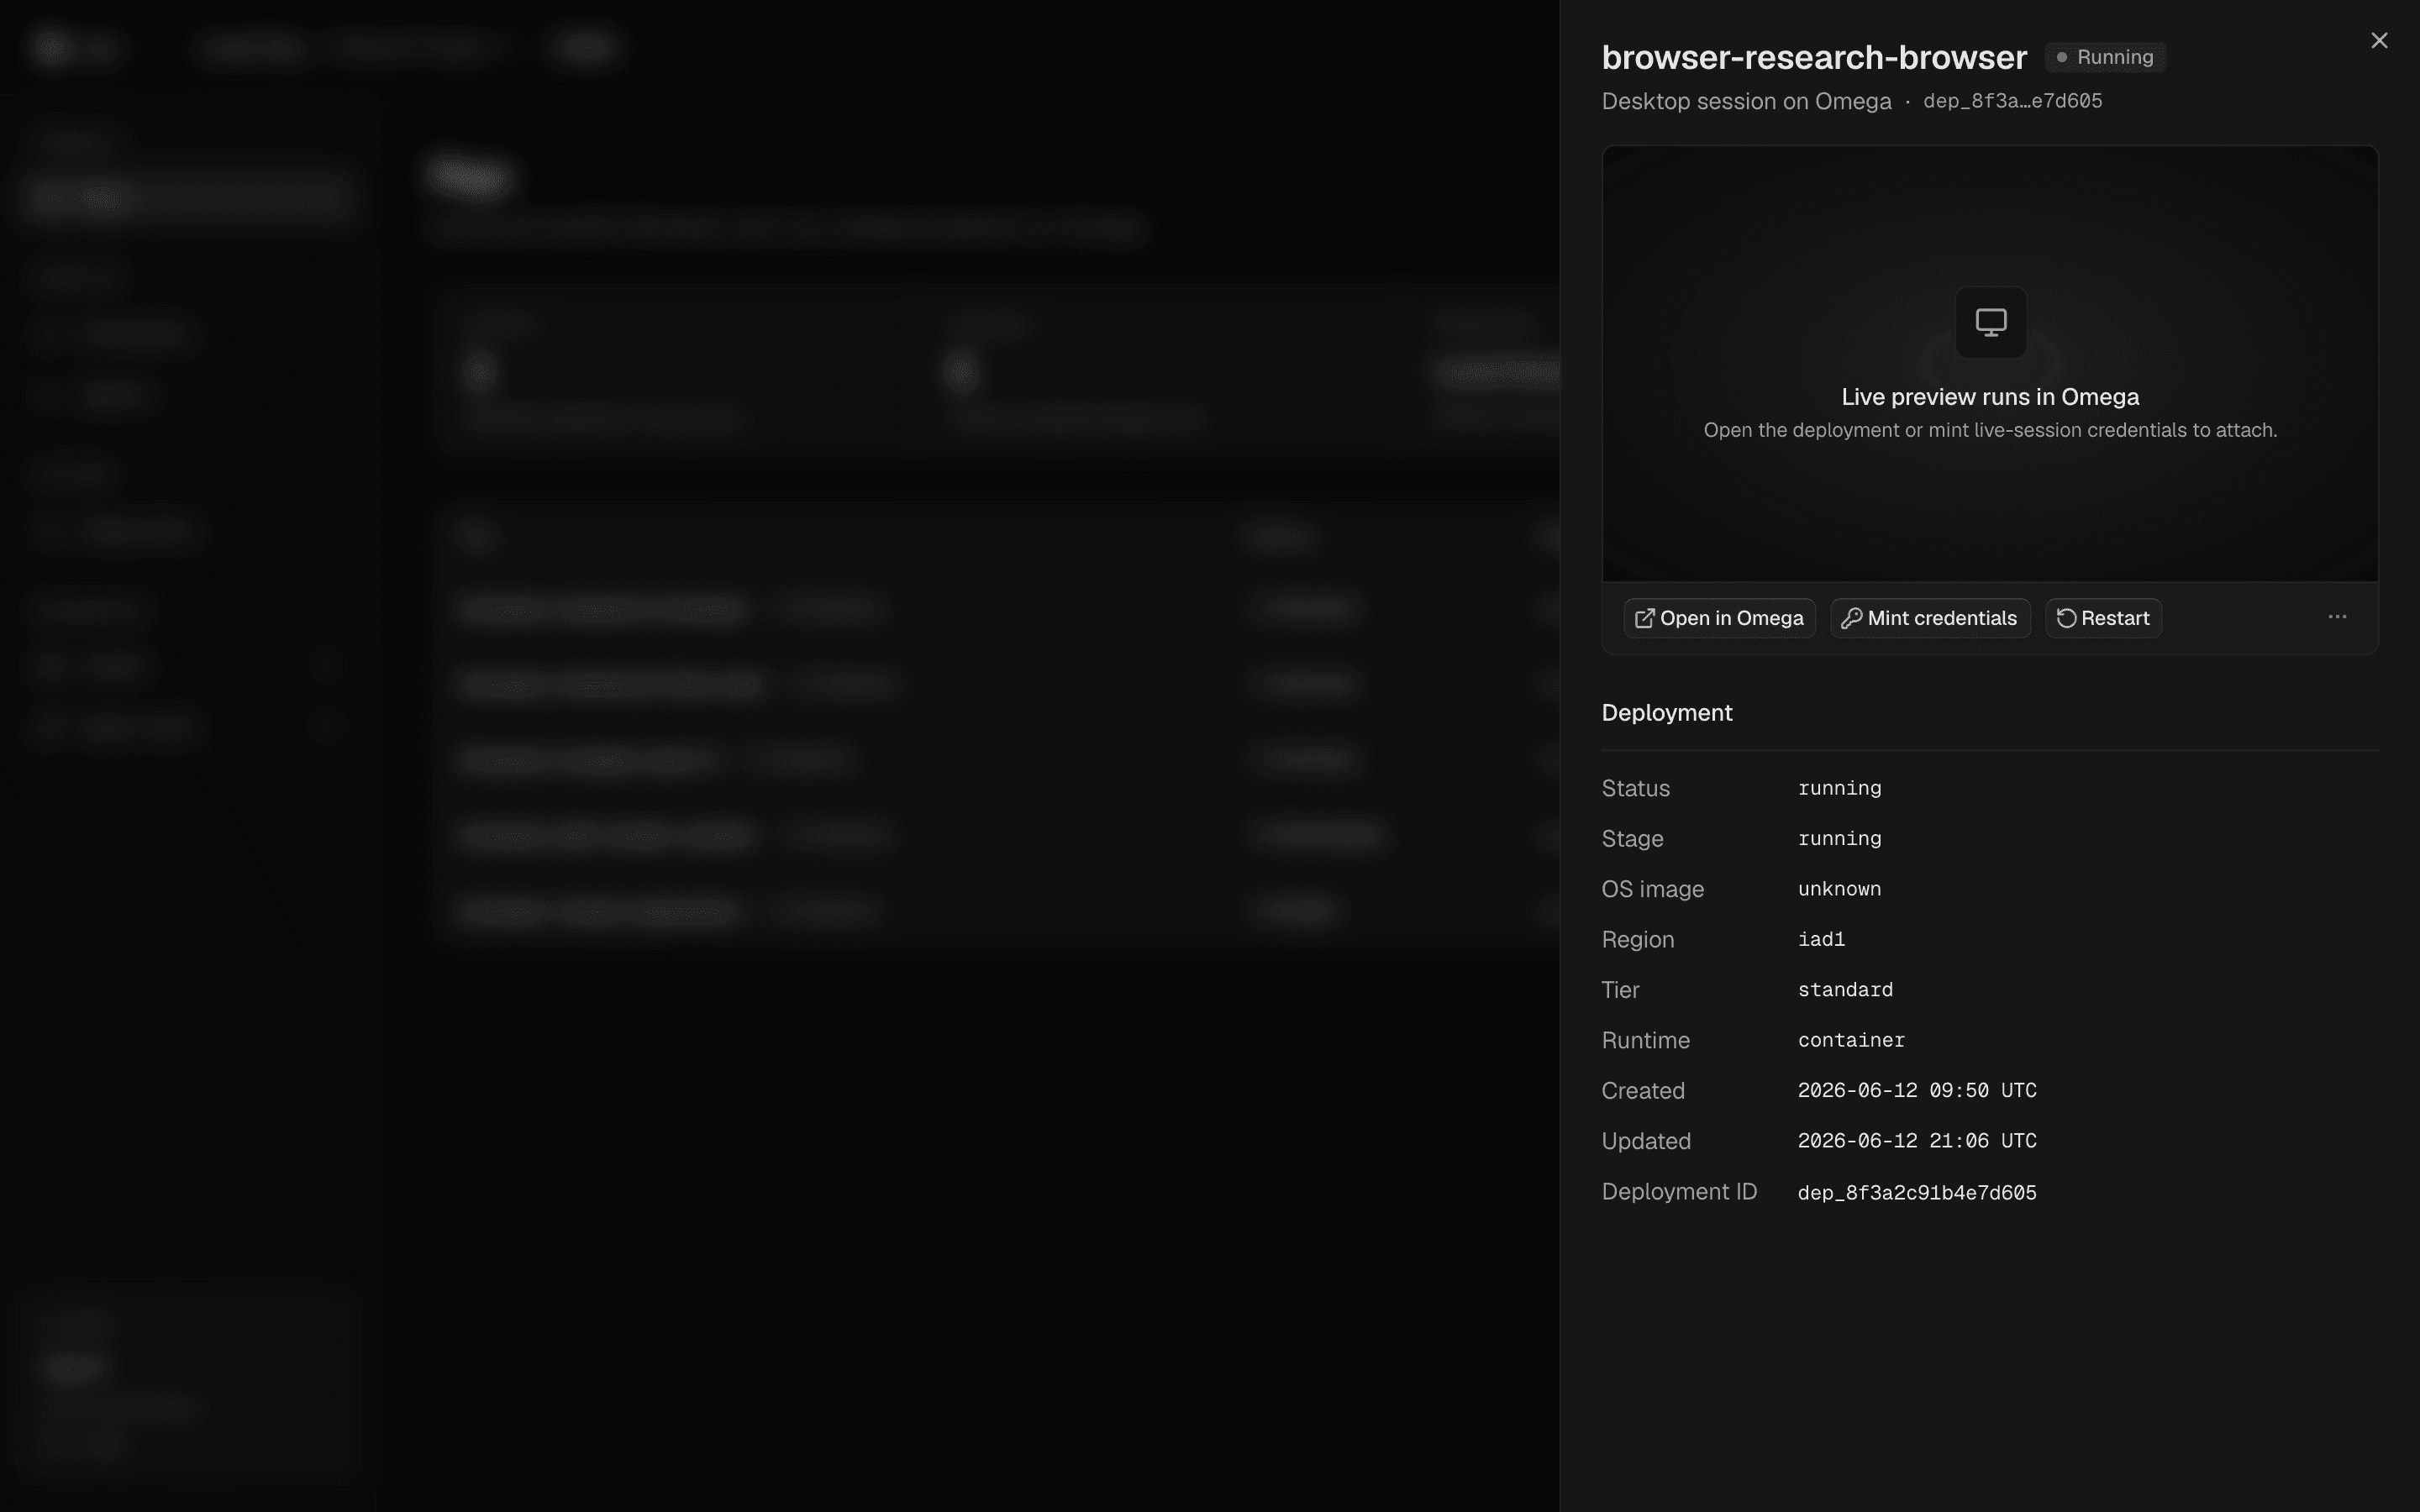Click the Deployment section heading
Screen dimensions: 2420x1512
tap(1667, 713)
